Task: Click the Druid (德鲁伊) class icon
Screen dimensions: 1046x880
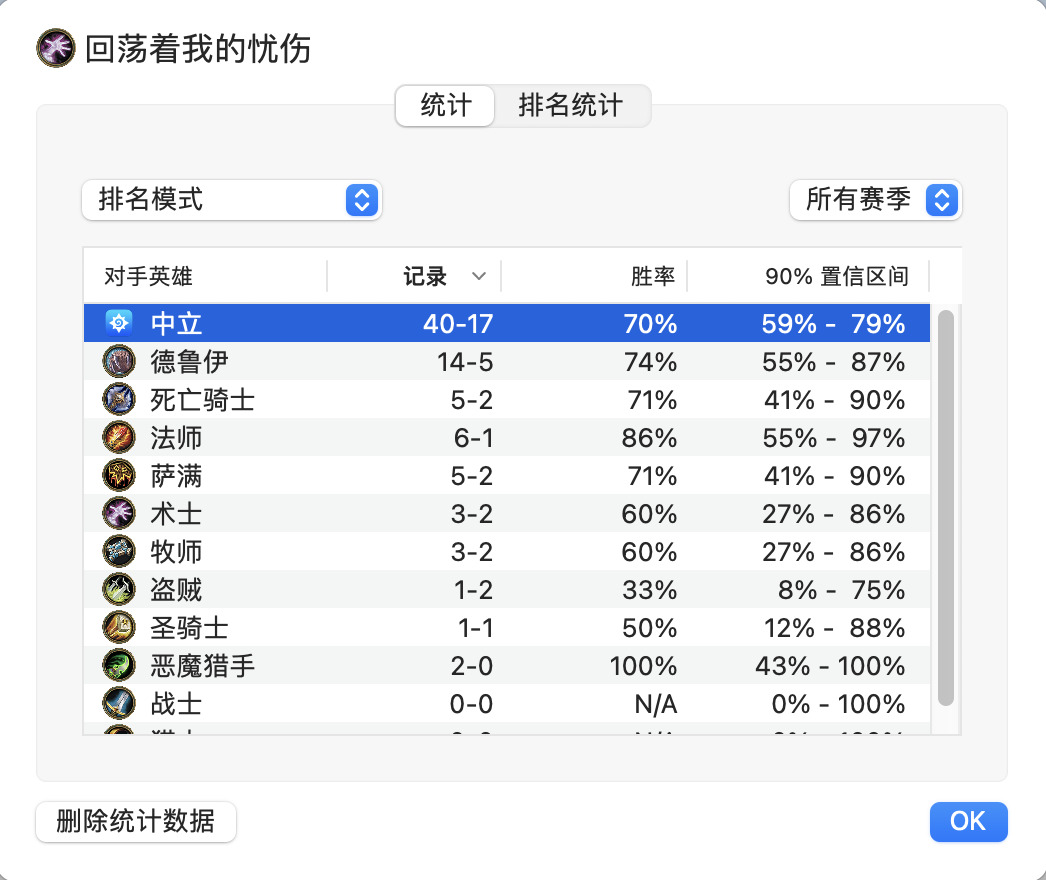Action: pos(119,362)
